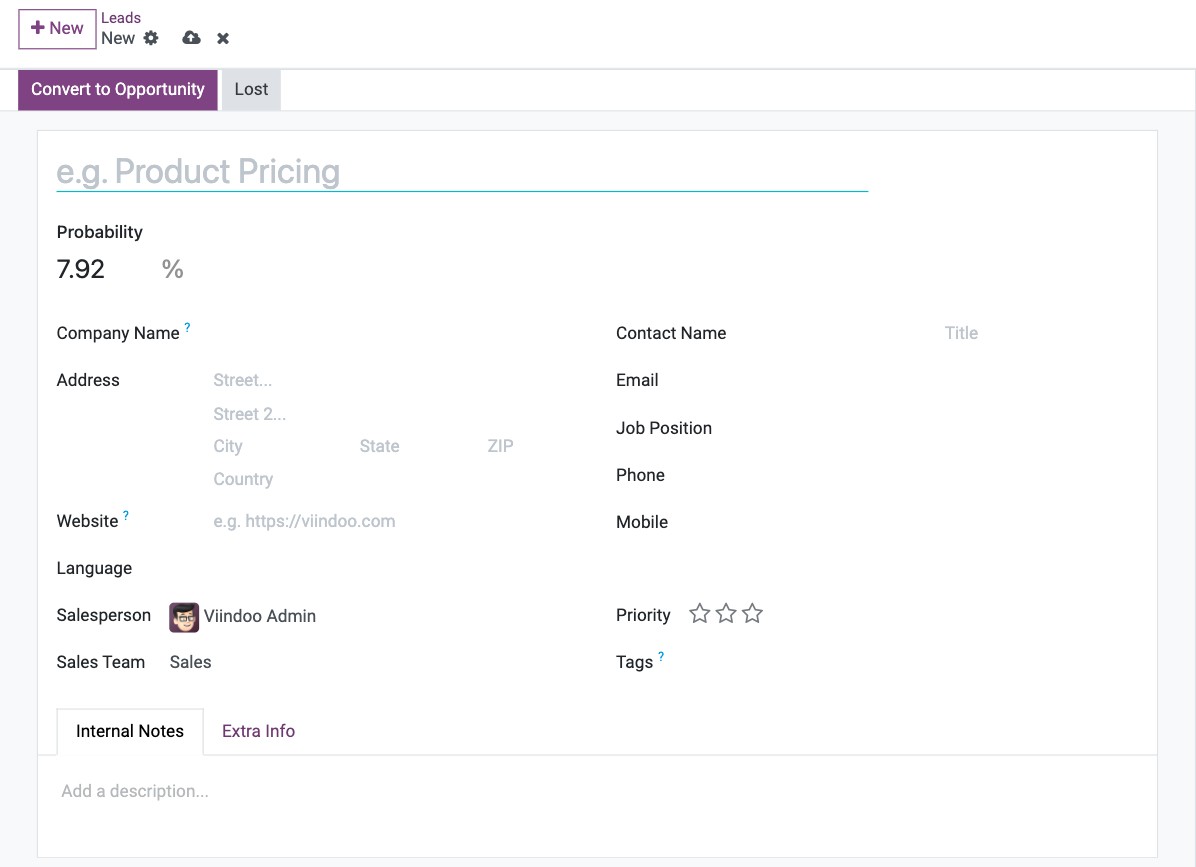Click help question mark beside Website

tap(126, 515)
